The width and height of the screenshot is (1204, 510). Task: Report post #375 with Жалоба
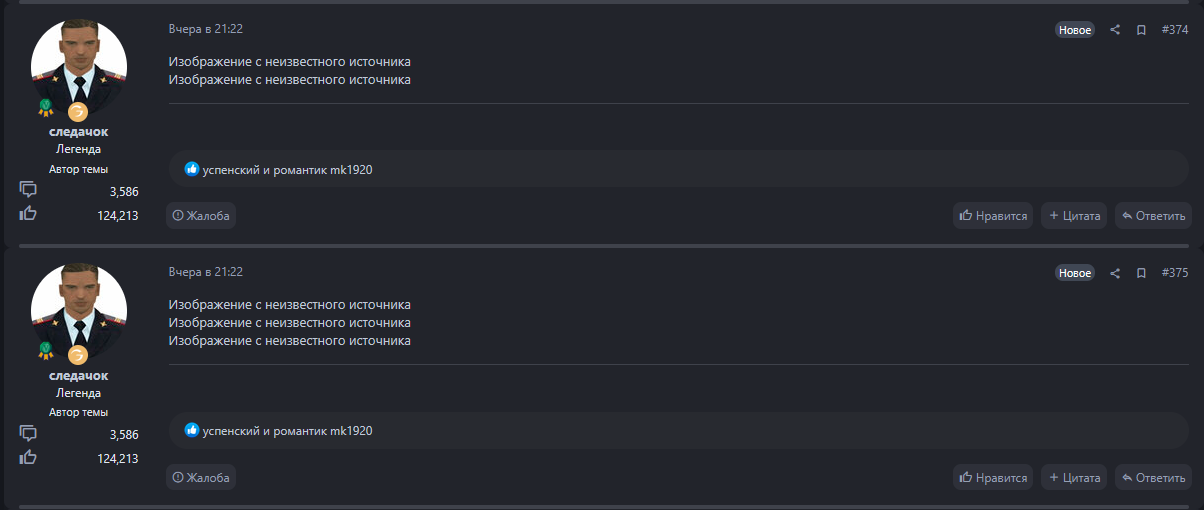[x=201, y=477]
